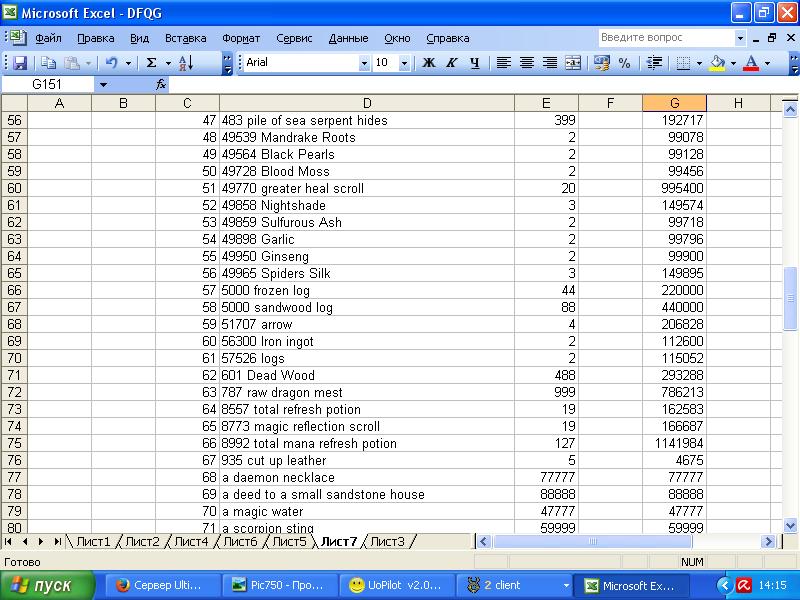Open the Данные menu

point(348,38)
